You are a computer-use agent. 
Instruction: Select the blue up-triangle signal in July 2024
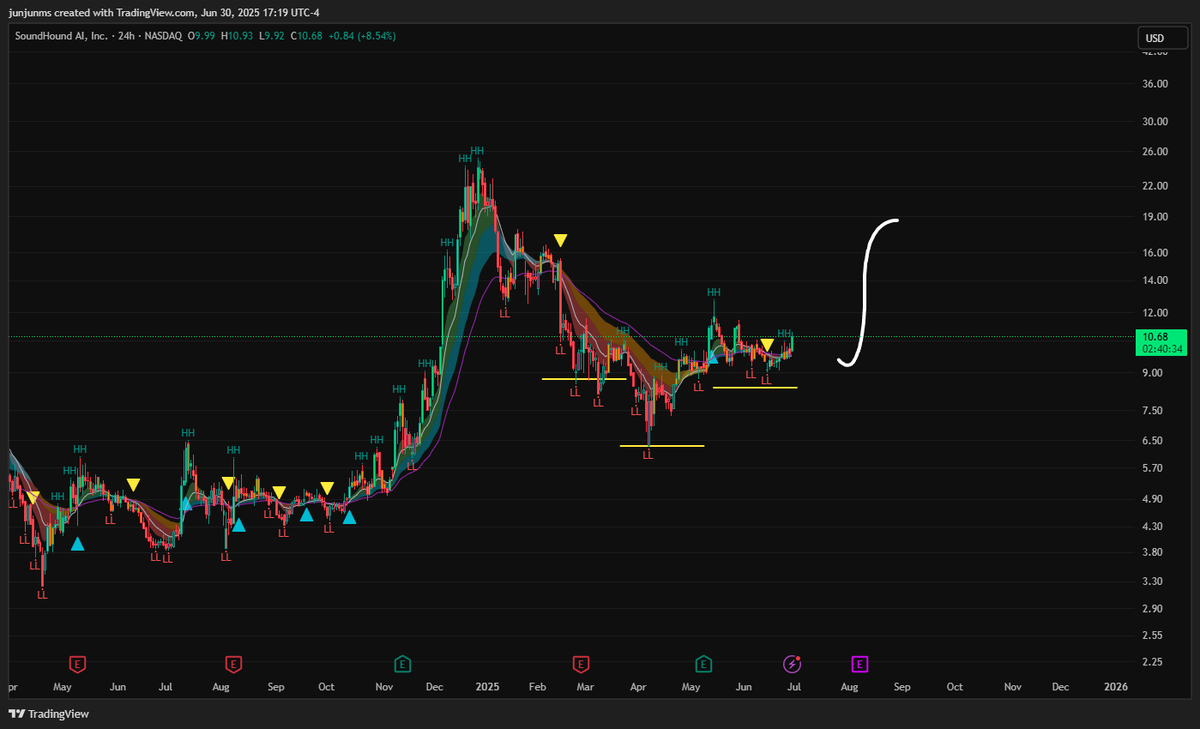186,504
